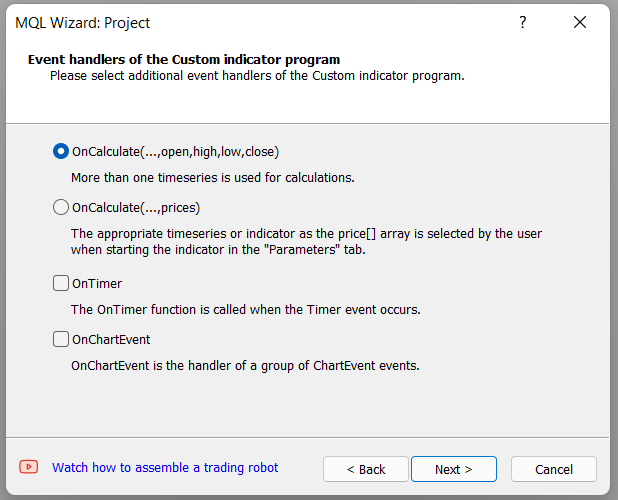Cancel the wizard
The width and height of the screenshot is (618, 500).
tap(554, 469)
